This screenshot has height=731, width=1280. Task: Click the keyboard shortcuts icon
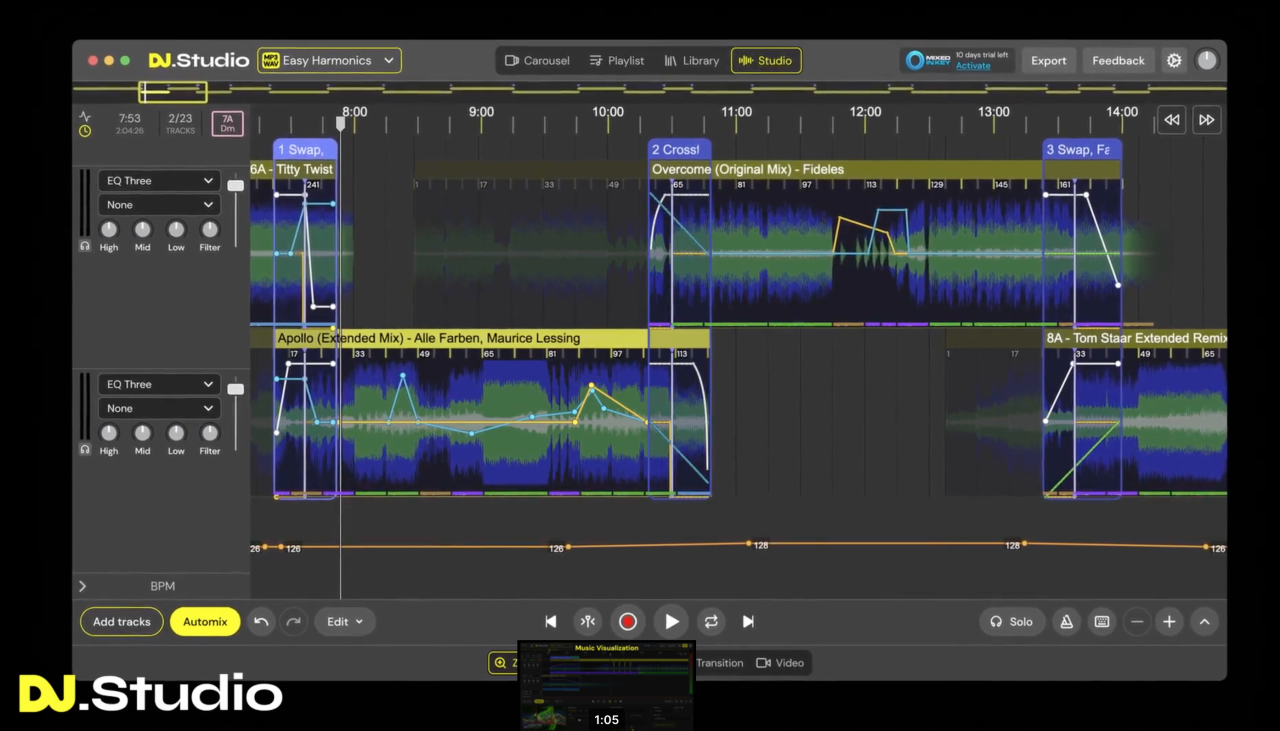[1102, 621]
